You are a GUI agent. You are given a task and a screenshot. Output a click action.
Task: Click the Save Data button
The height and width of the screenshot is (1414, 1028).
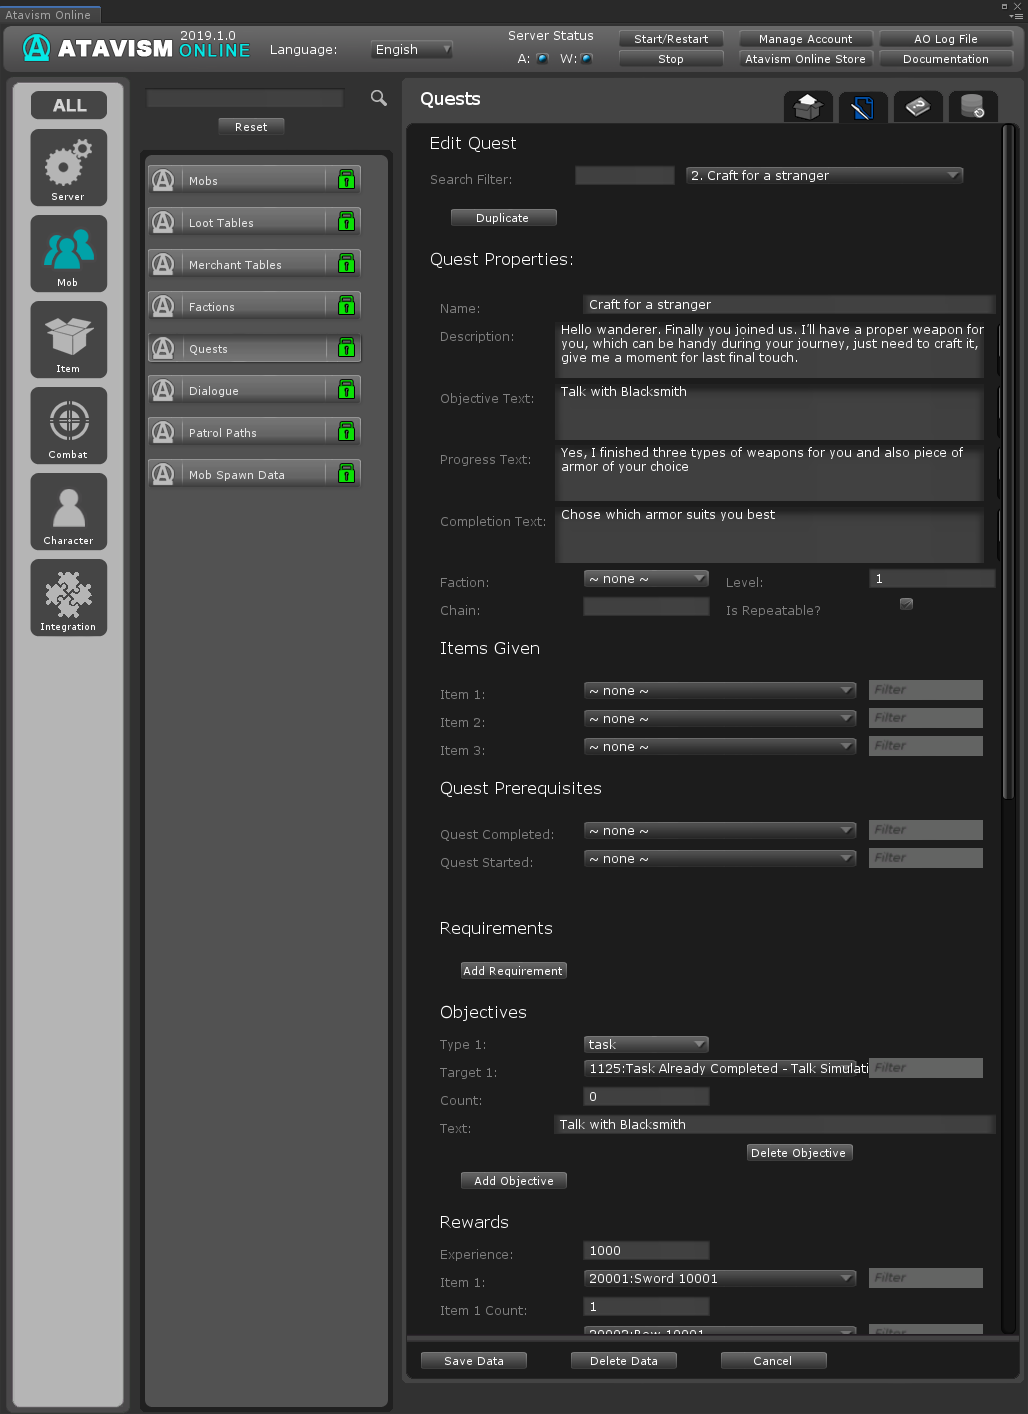(473, 1360)
